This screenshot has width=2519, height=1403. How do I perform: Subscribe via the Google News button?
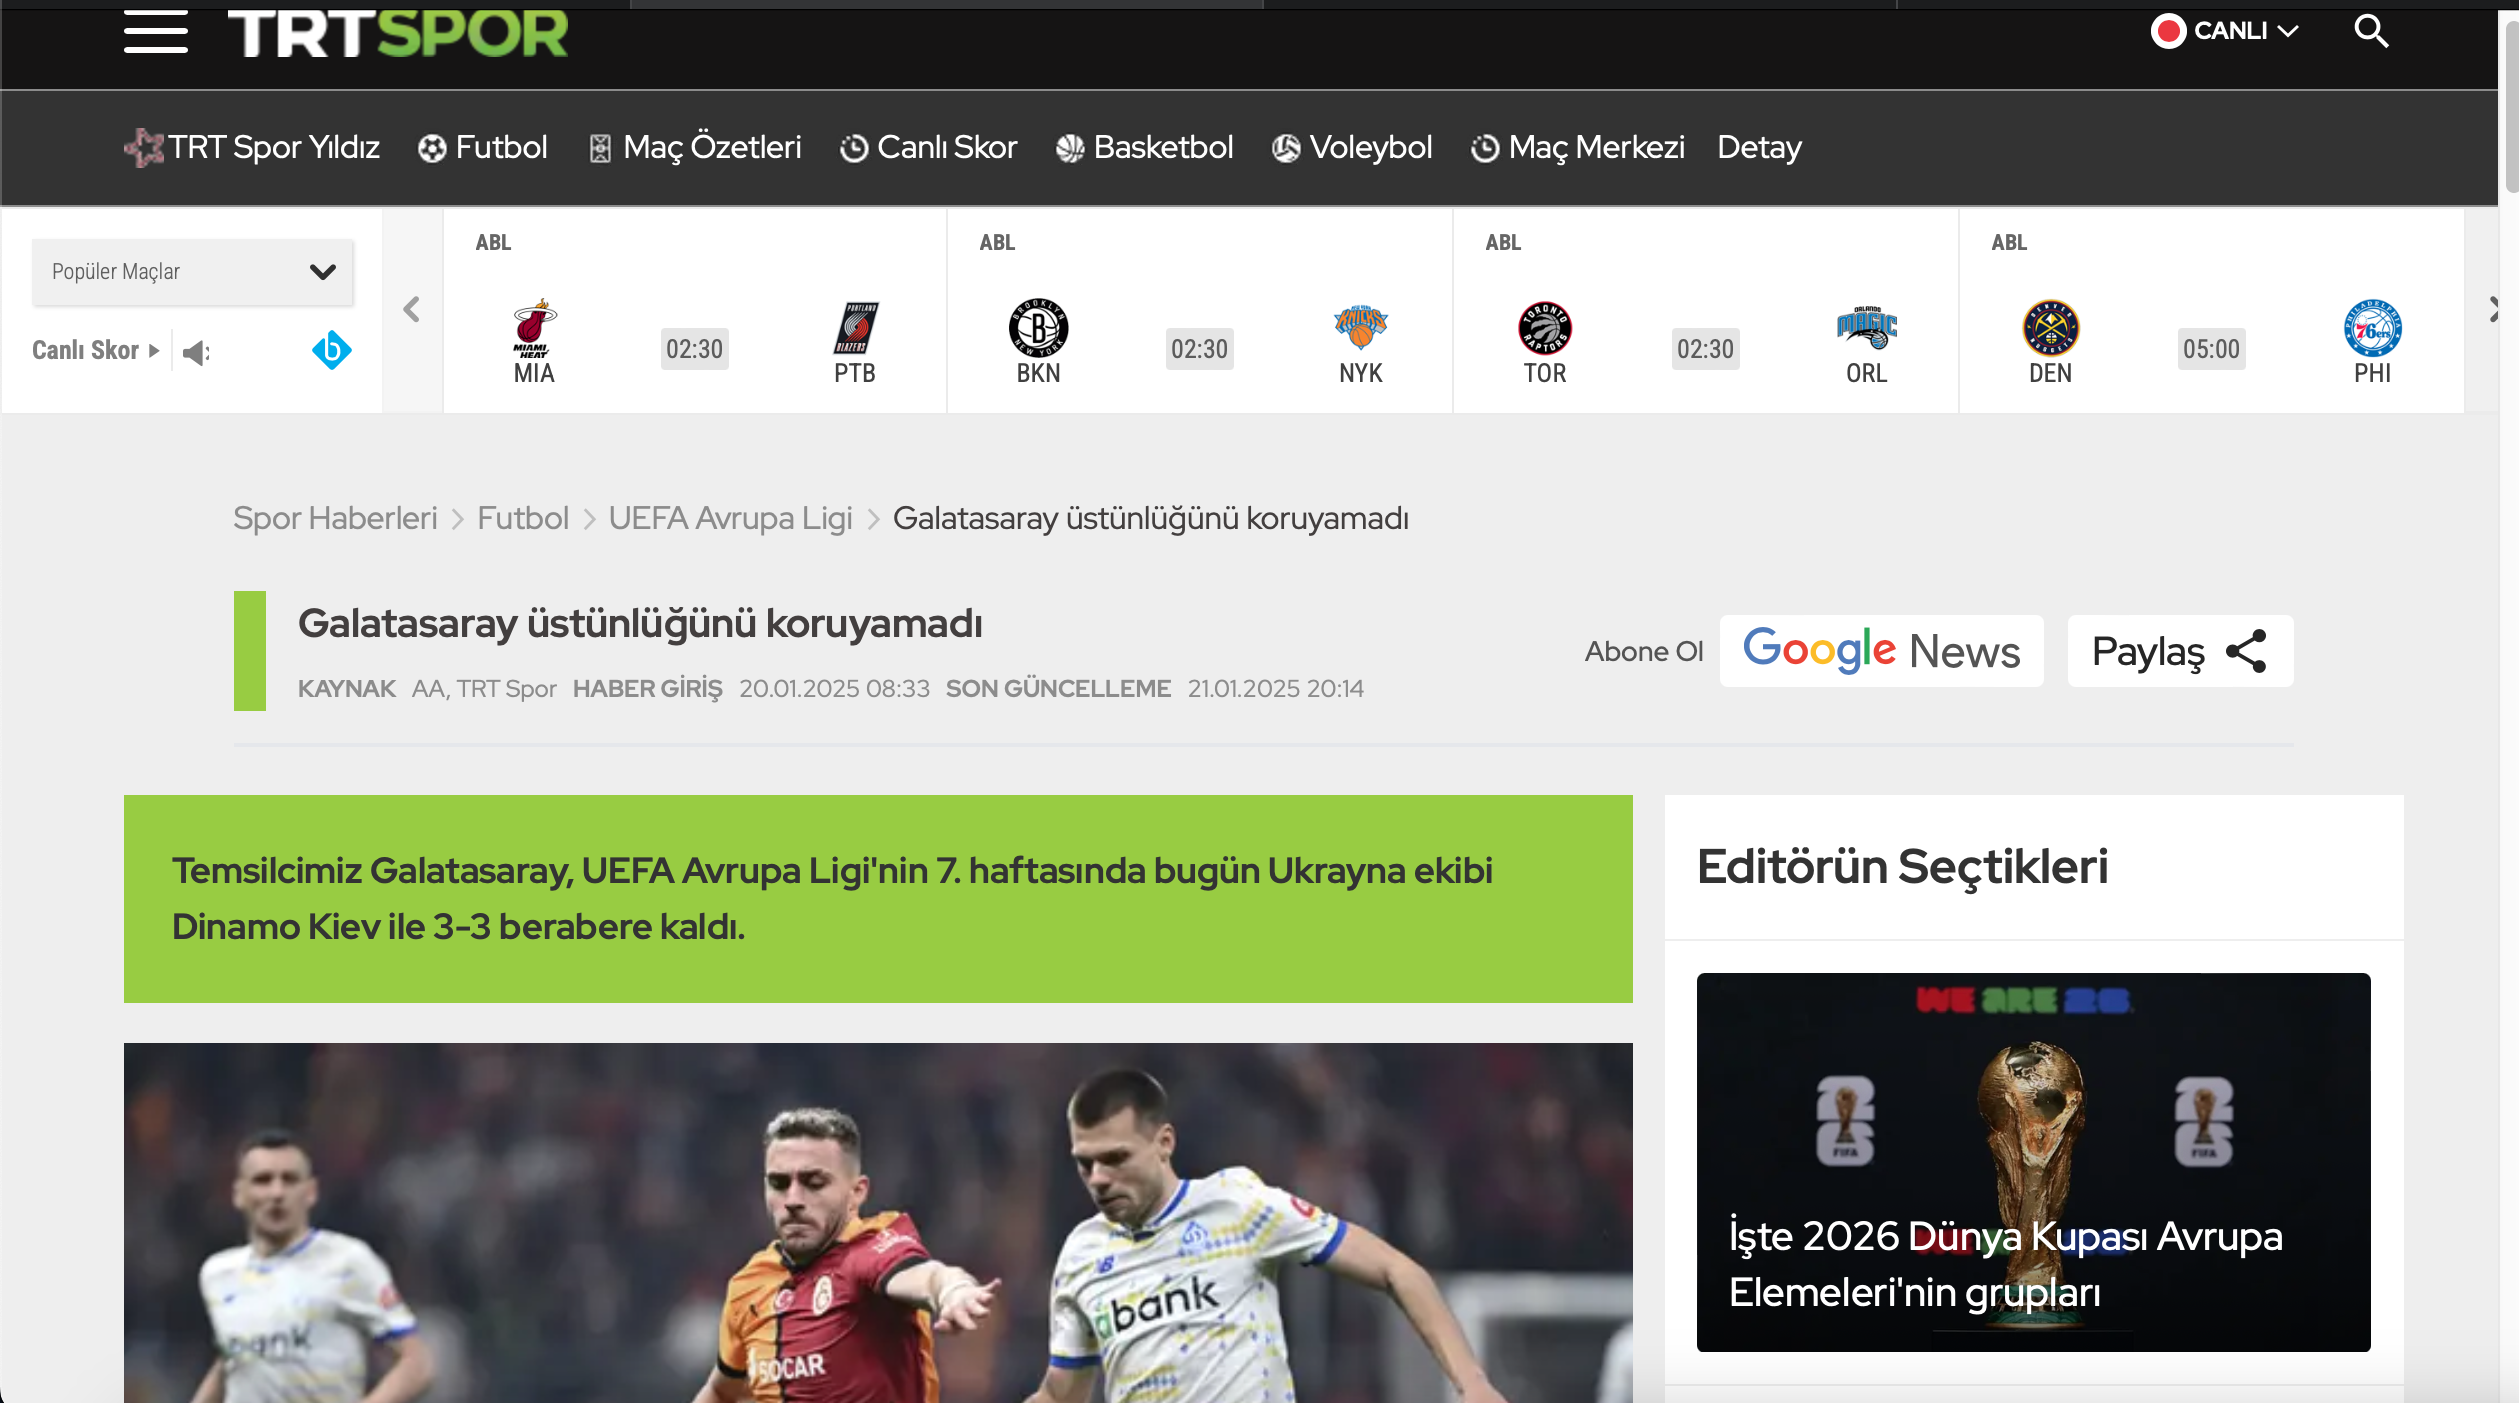click(x=1882, y=651)
